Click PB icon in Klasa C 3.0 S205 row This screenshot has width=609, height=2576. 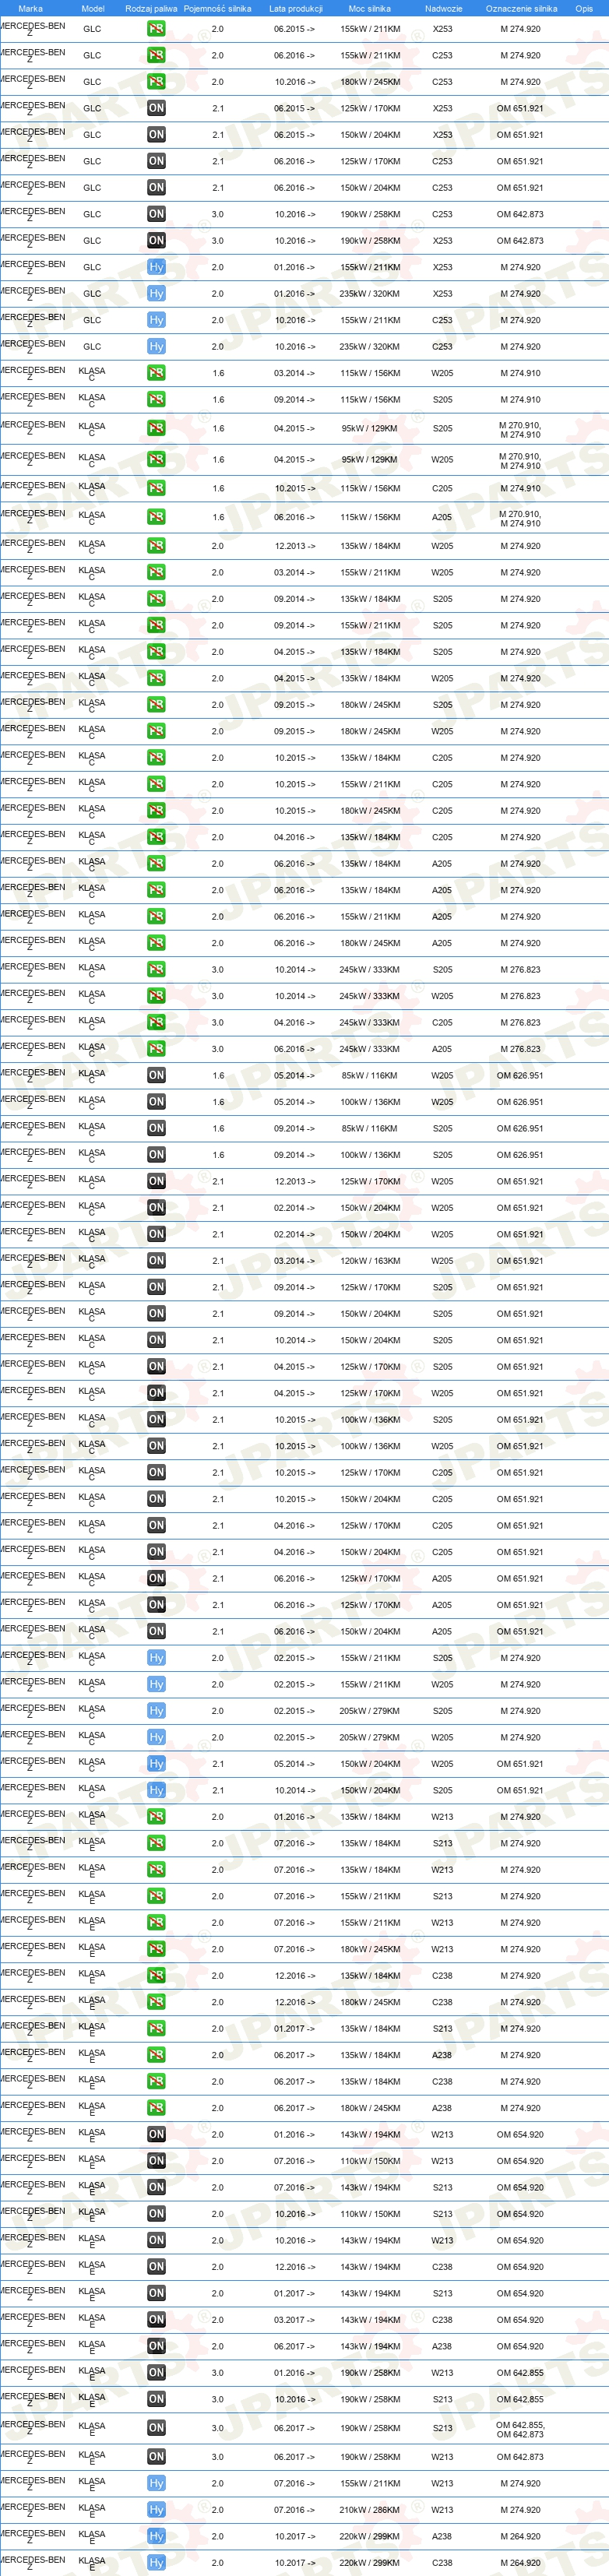pos(156,969)
